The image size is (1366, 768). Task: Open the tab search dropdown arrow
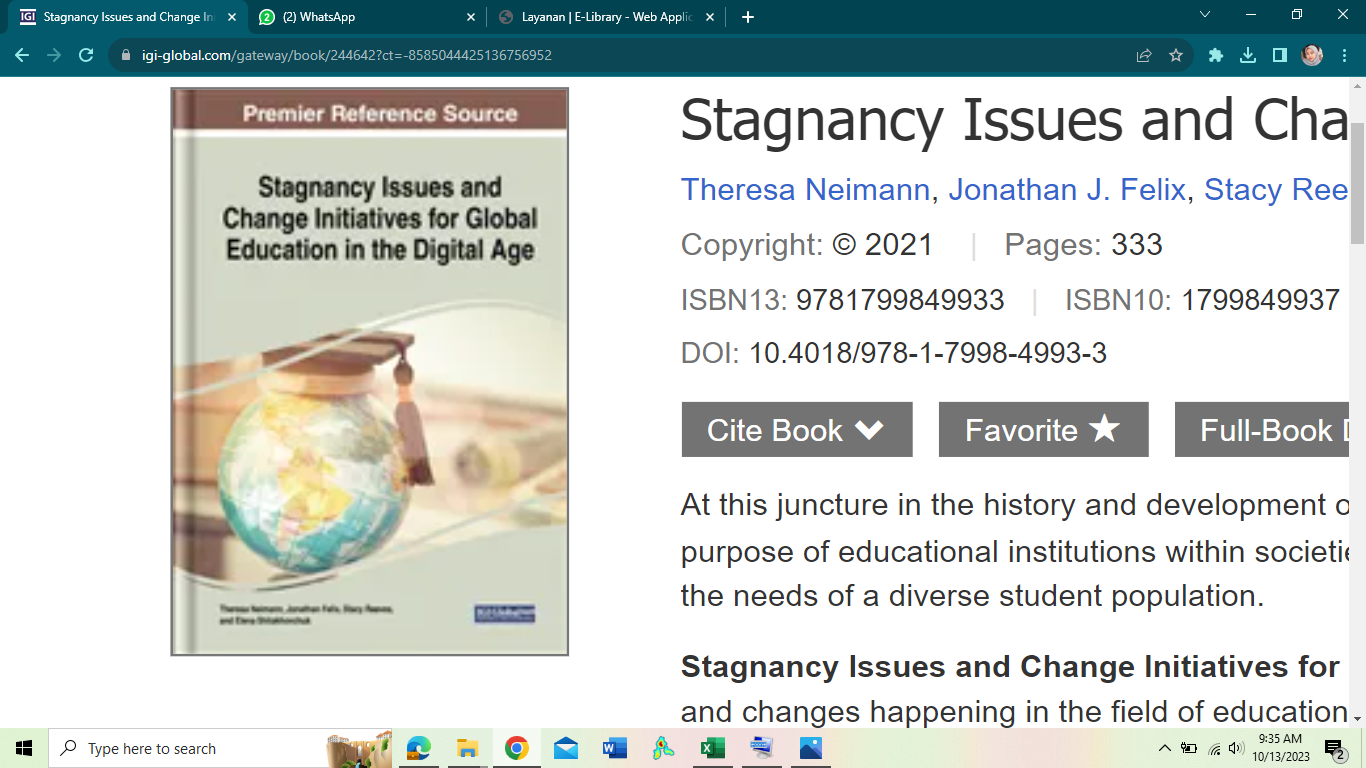click(x=1205, y=15)
